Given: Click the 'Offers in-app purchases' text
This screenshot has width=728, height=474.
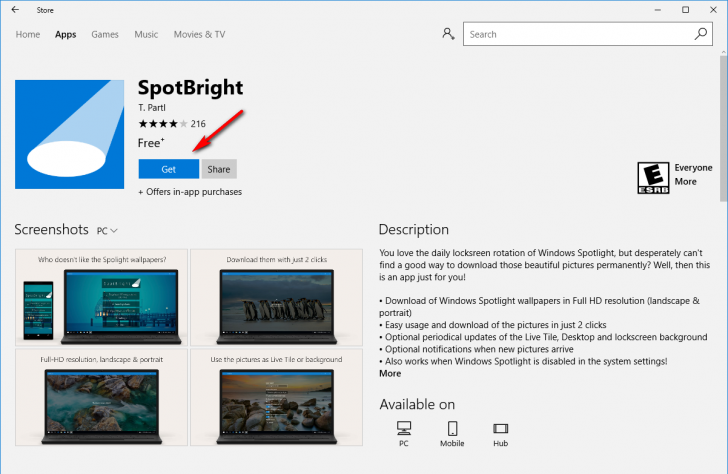Looking at the screenshot, I should (x=190, y=192).
